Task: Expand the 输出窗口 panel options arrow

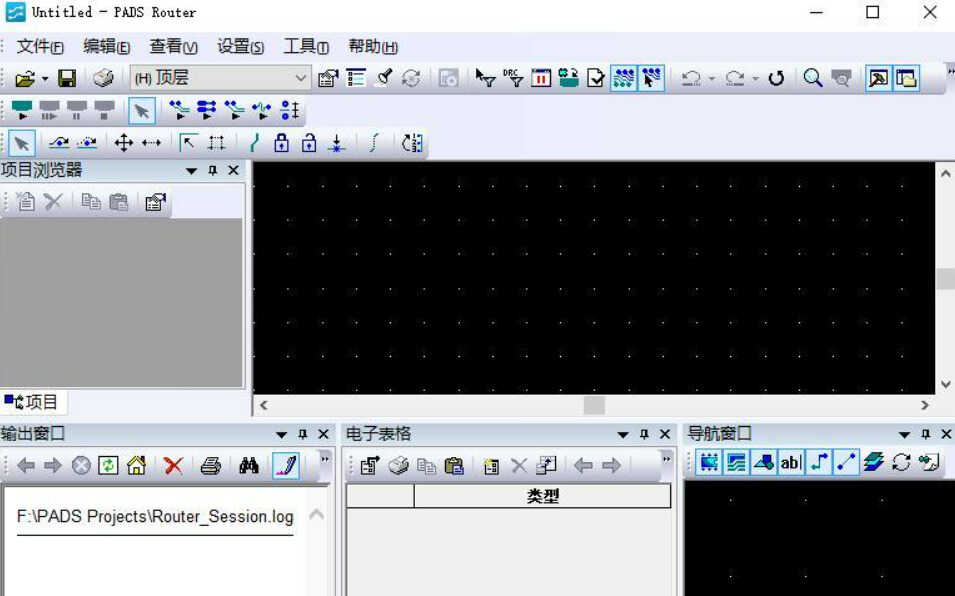Action: point(281,435)
